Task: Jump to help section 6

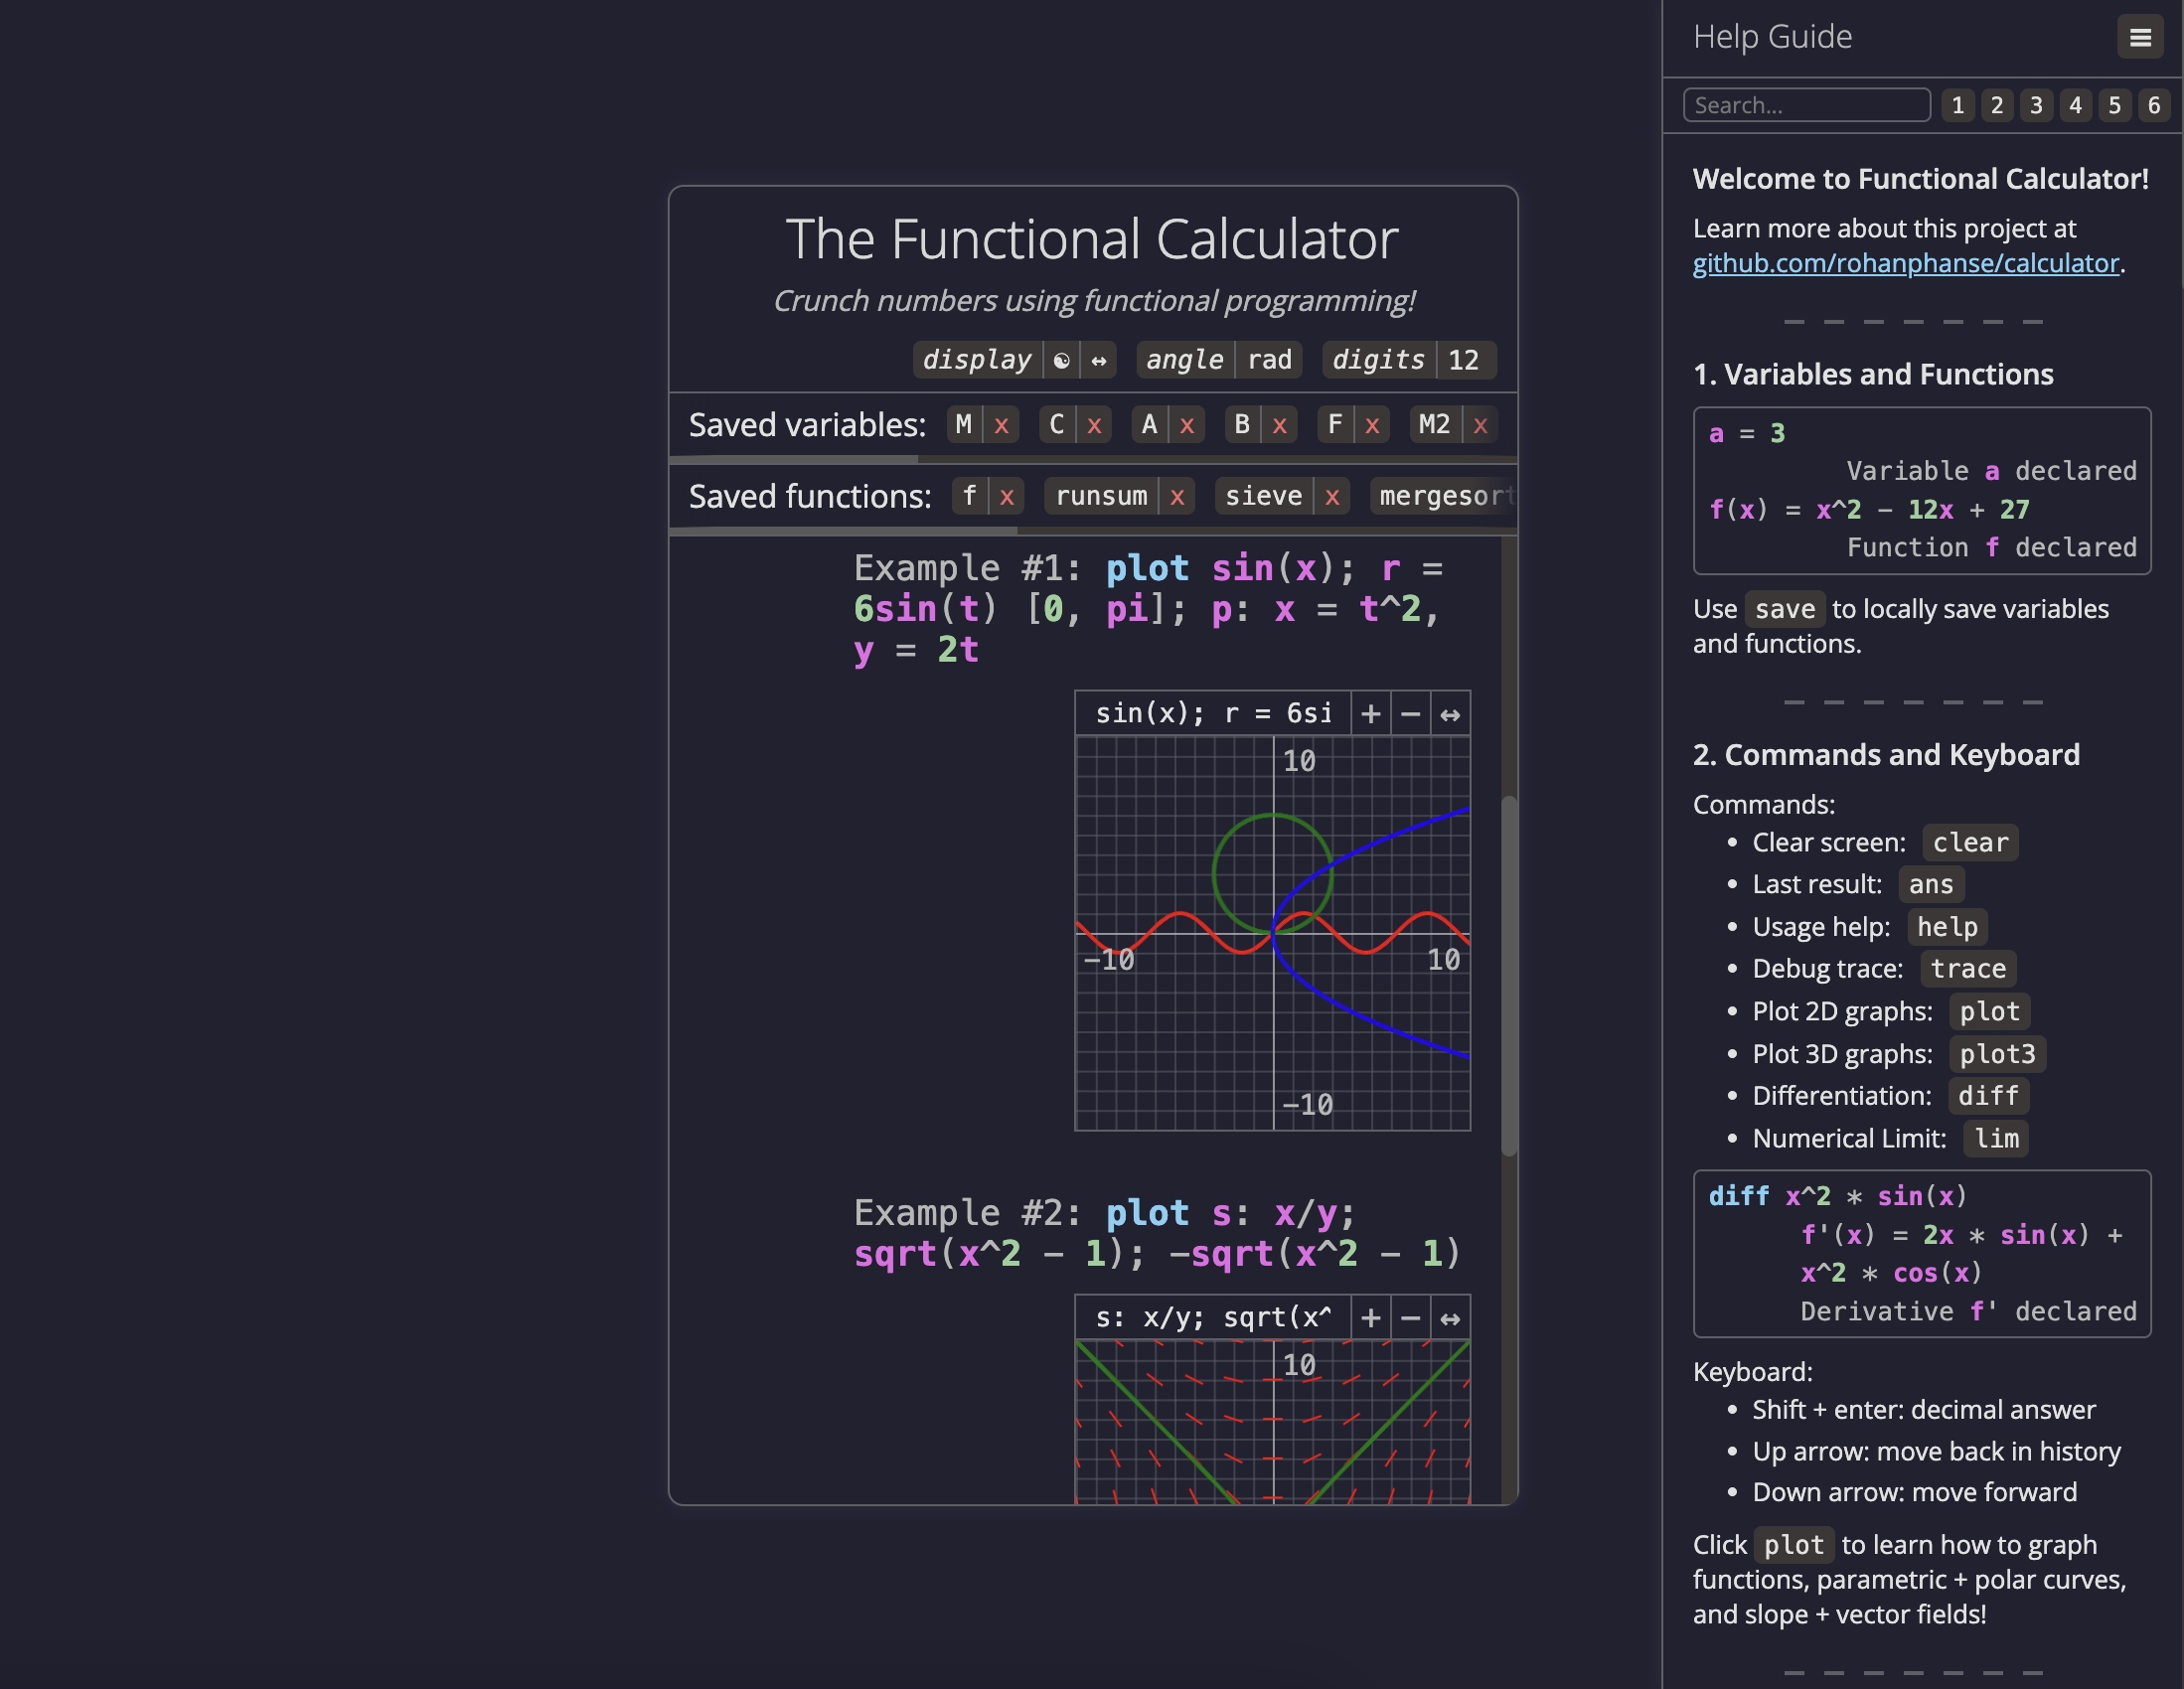Action: point(2153,105)
